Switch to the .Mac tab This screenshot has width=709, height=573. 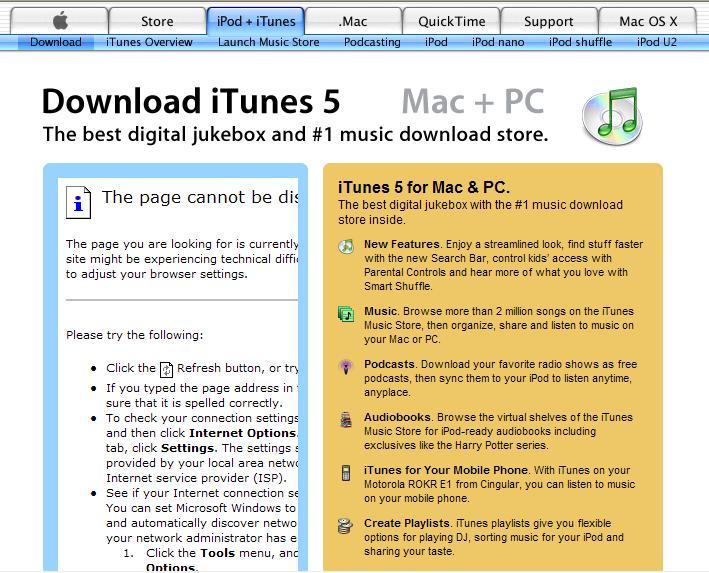coord(353,21)
